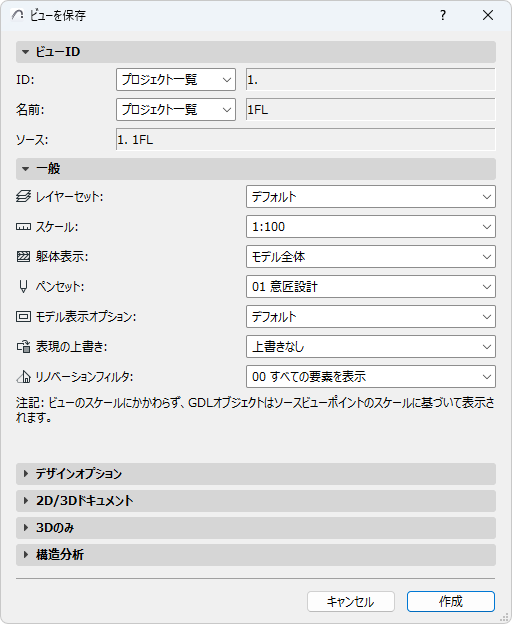Screen dimensions: 512x624
Task: Click the structure display icon
Action: (23, 257)
